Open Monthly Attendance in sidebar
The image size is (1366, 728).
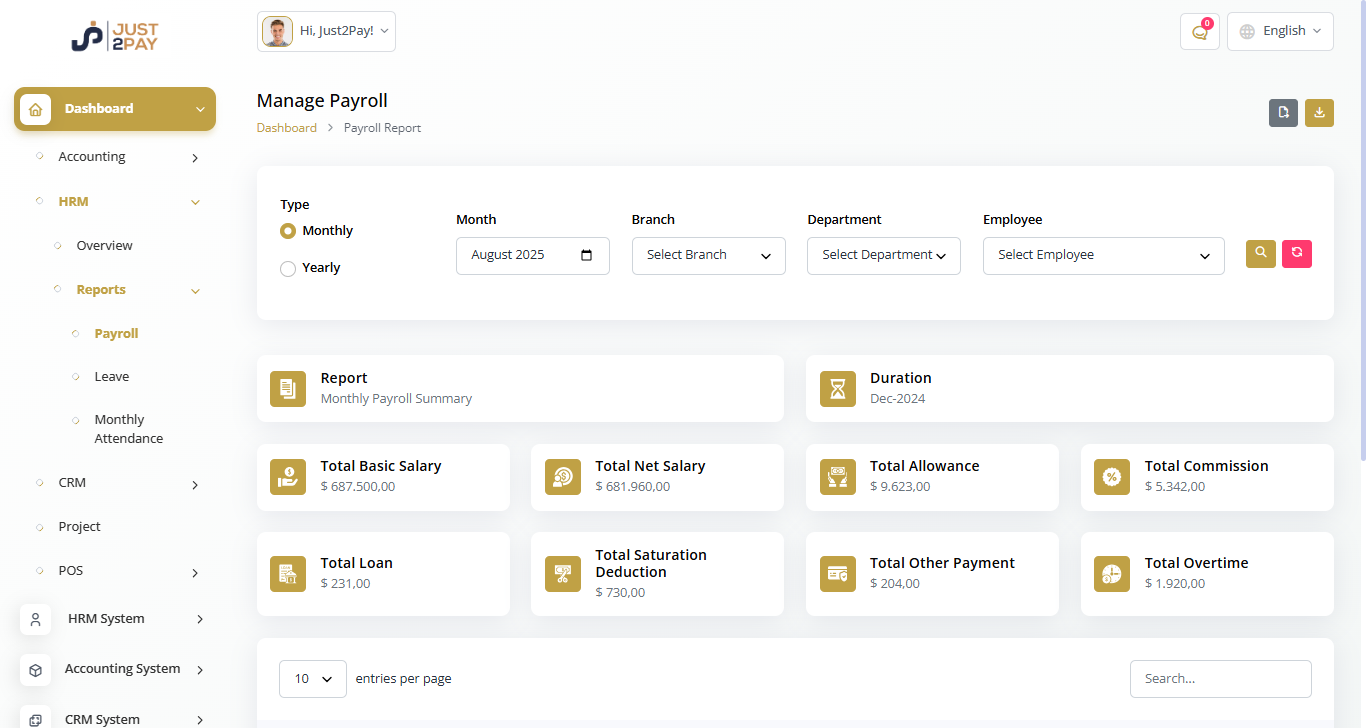click(128, 429)
